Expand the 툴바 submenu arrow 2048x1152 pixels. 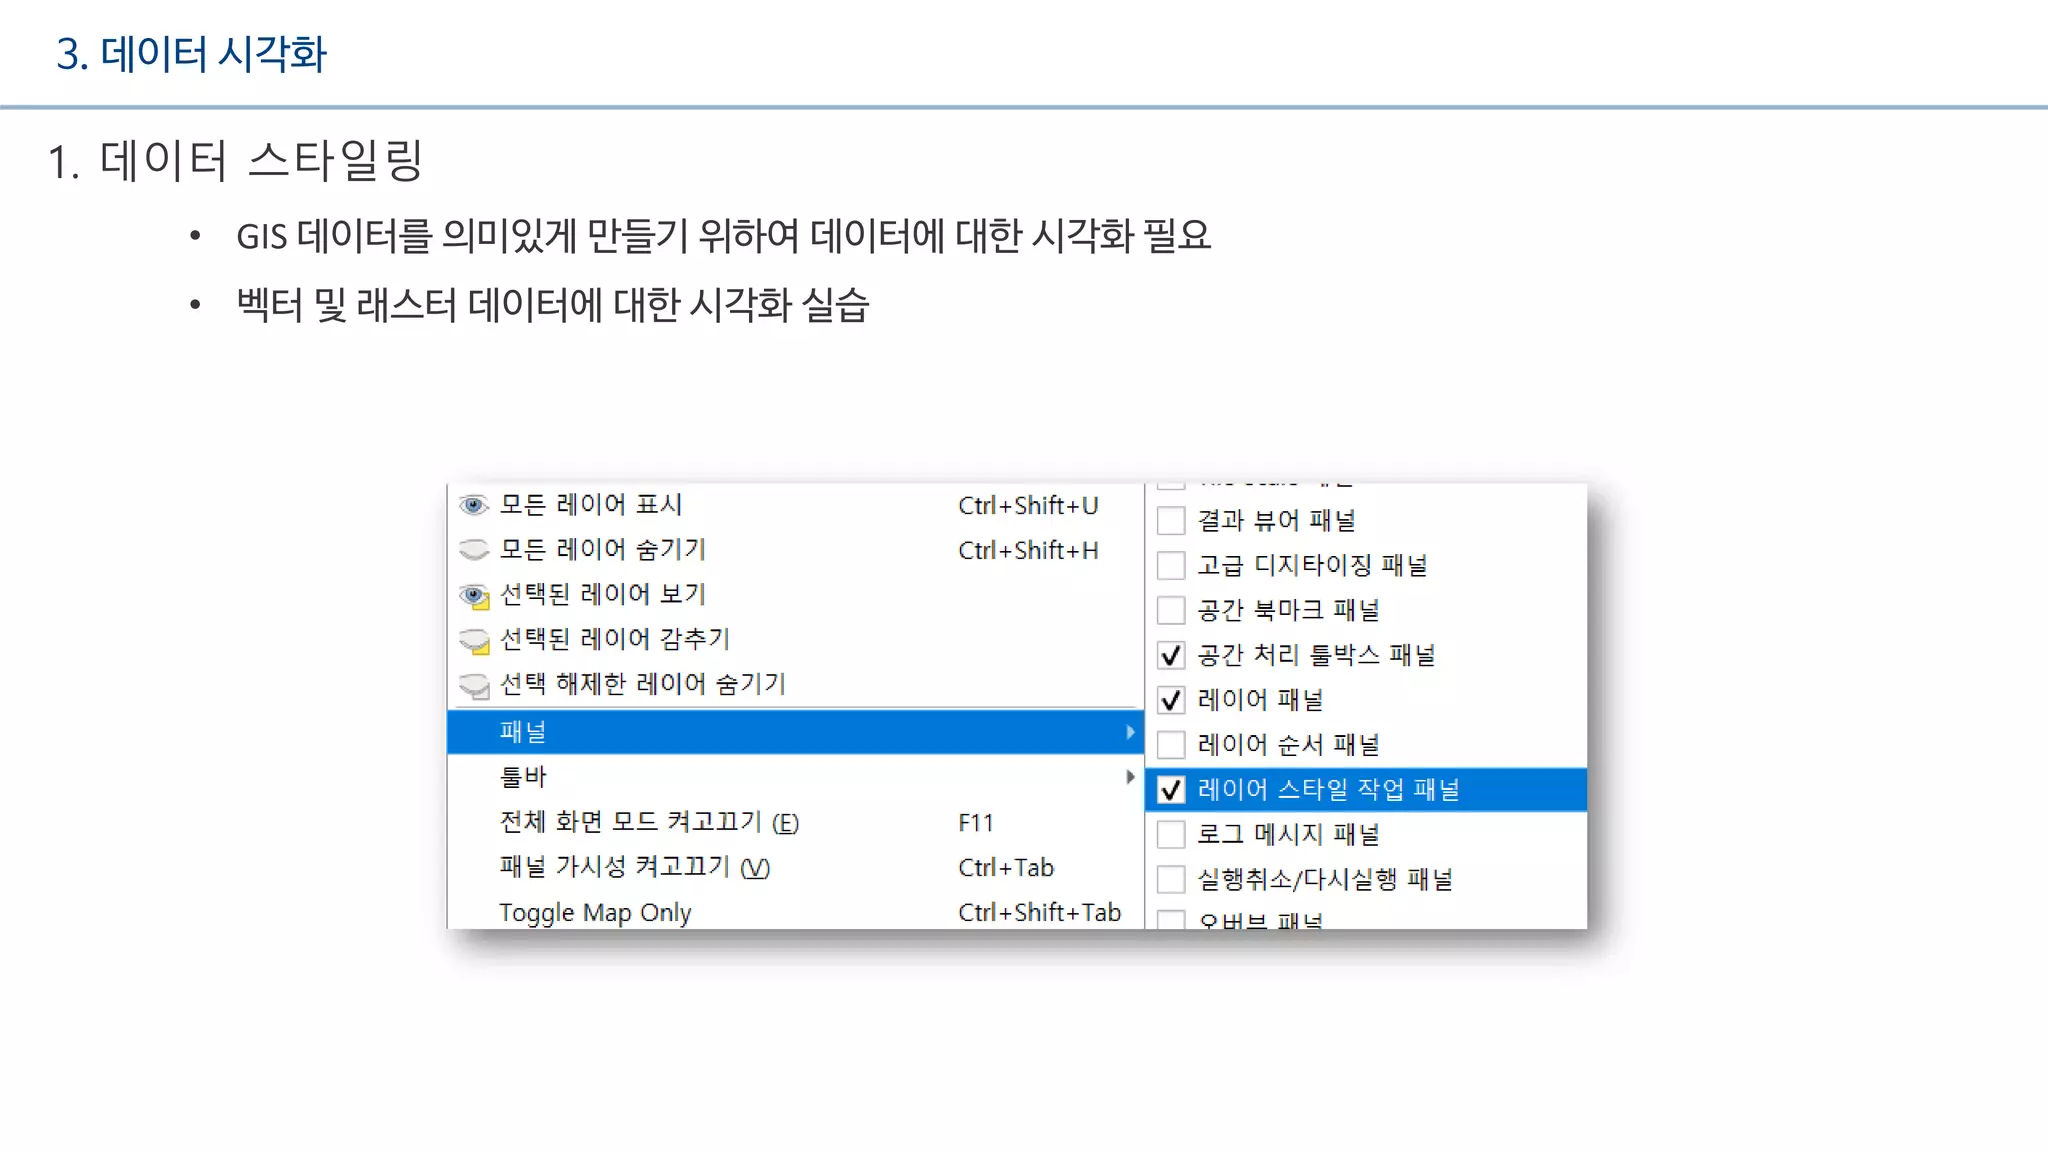click(1130, 777)
